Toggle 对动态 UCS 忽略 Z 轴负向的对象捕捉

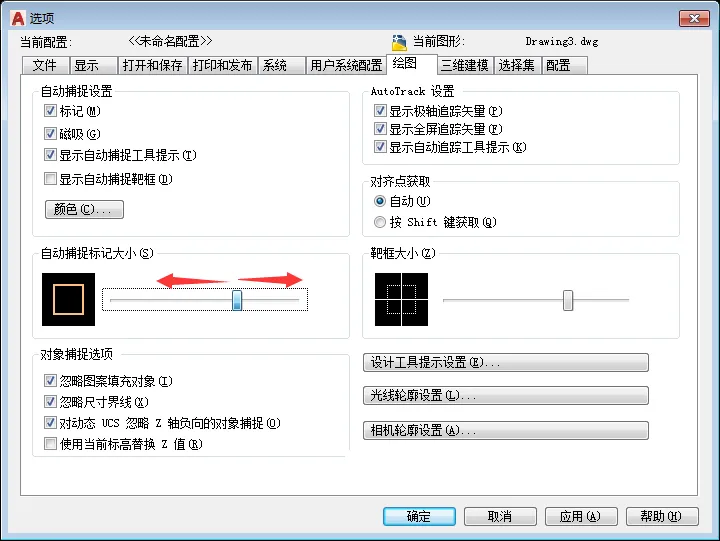(50, 423)
